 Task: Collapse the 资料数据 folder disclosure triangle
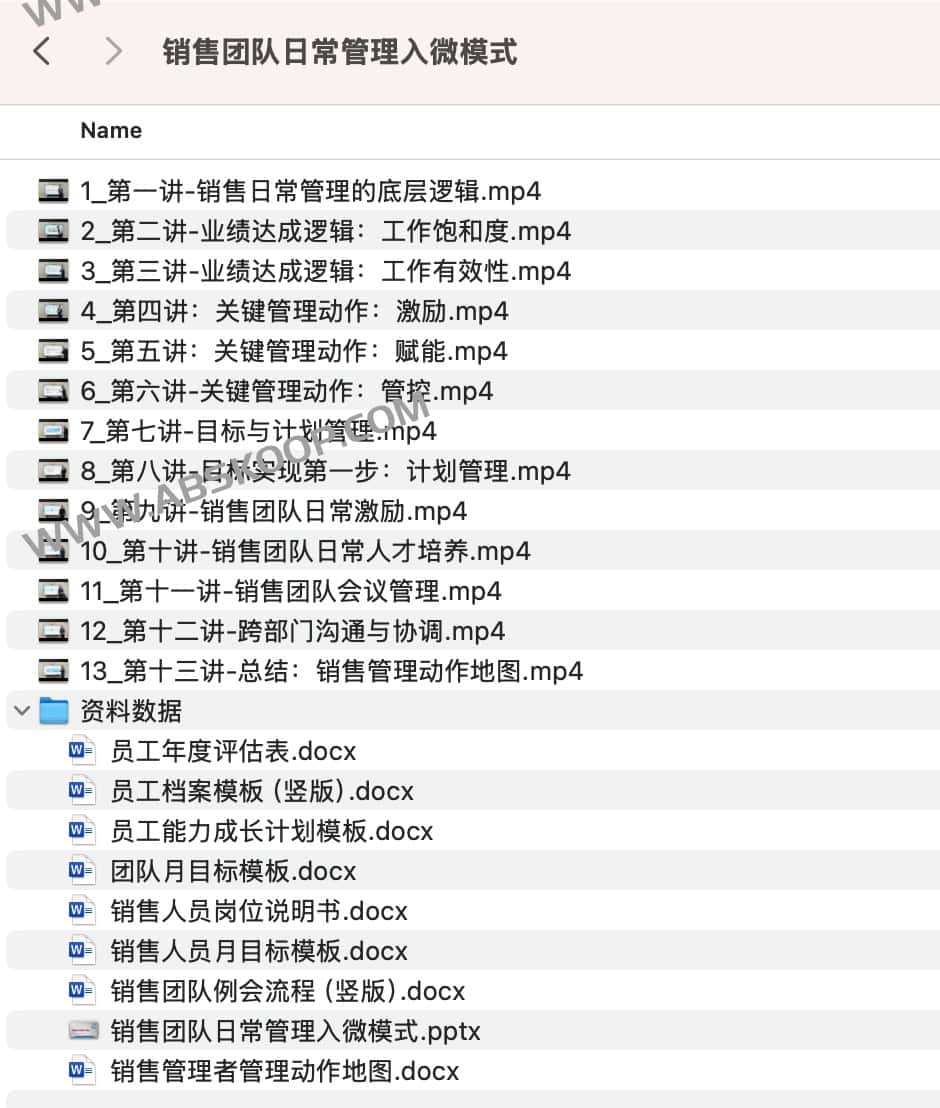coord(21,711)
